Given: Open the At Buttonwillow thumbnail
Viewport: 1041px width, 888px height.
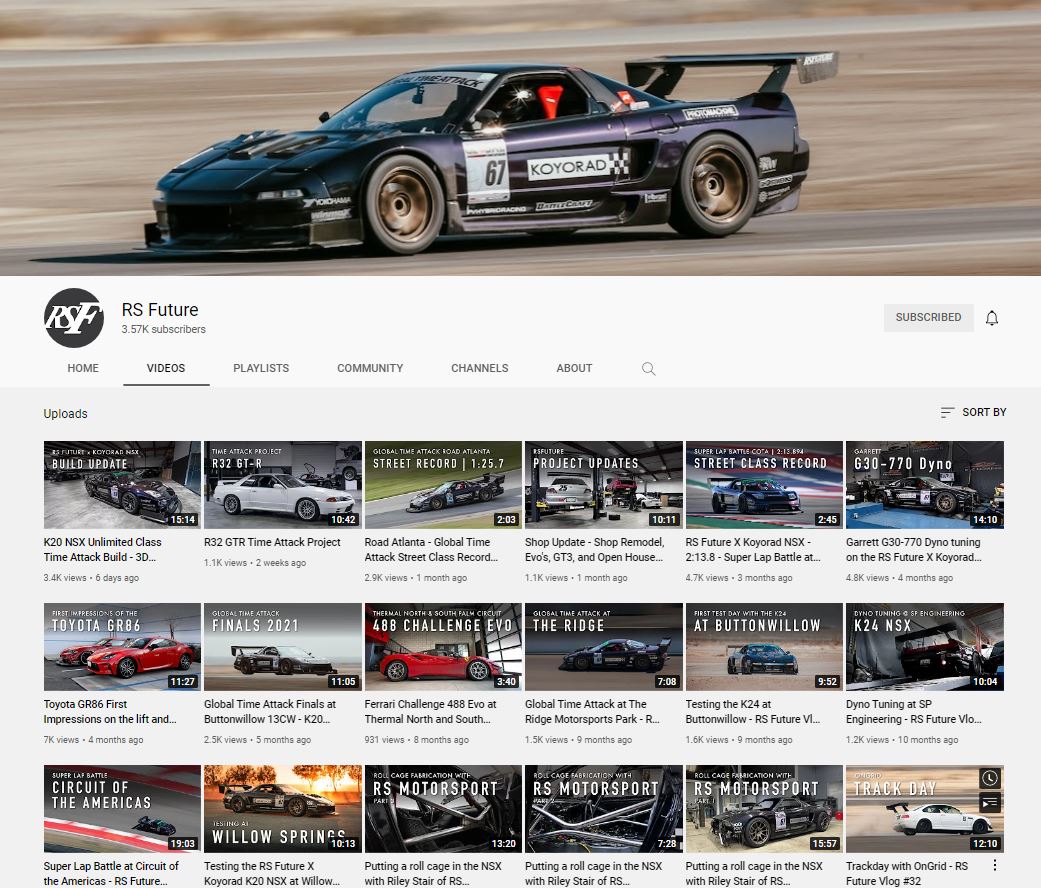Looking at the screenshot, I should coord(764,647).
